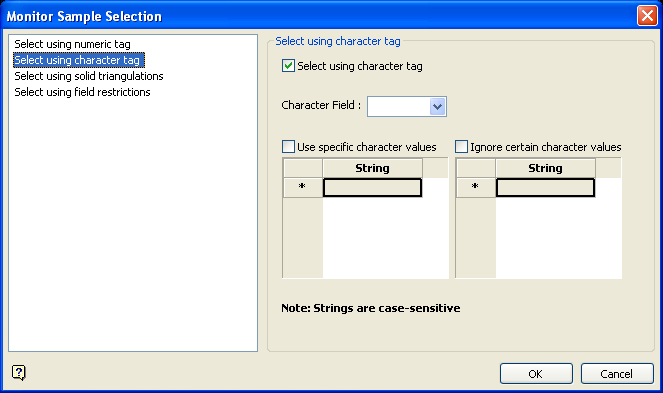Enable Ignore certain character values
This screenshot has height=393, width=663.
461,147
